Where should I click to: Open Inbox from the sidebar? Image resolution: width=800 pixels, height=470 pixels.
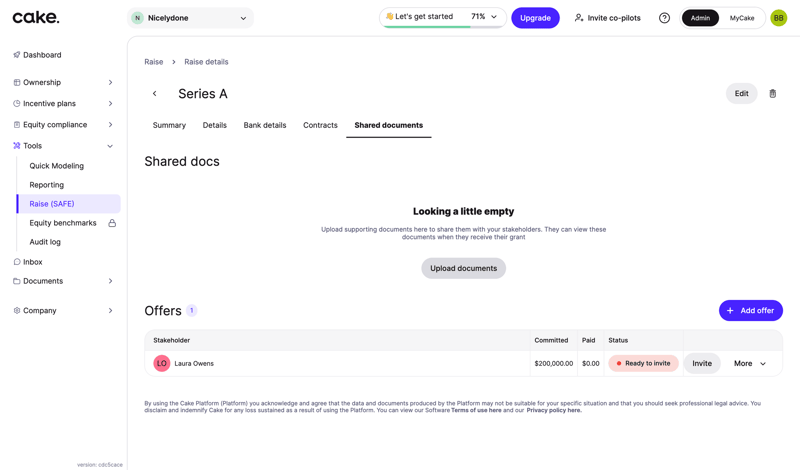pos(33,262)
